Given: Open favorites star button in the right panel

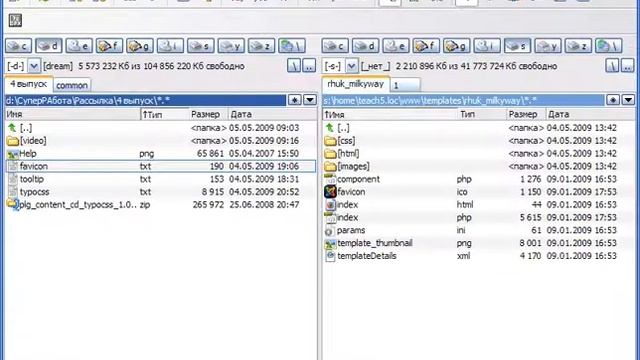Looking at the screenshot, I should pos(613,100).
